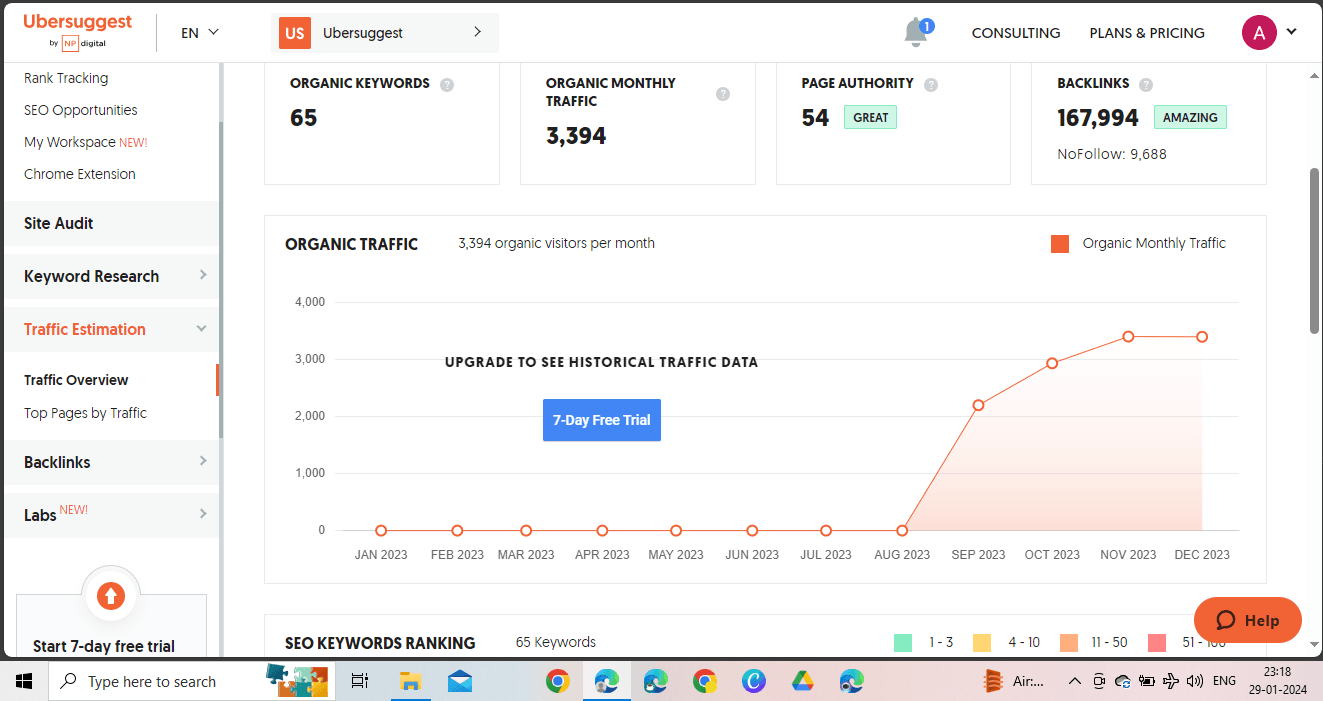Click the sidebar scrollbar

(x=220, y=280)
